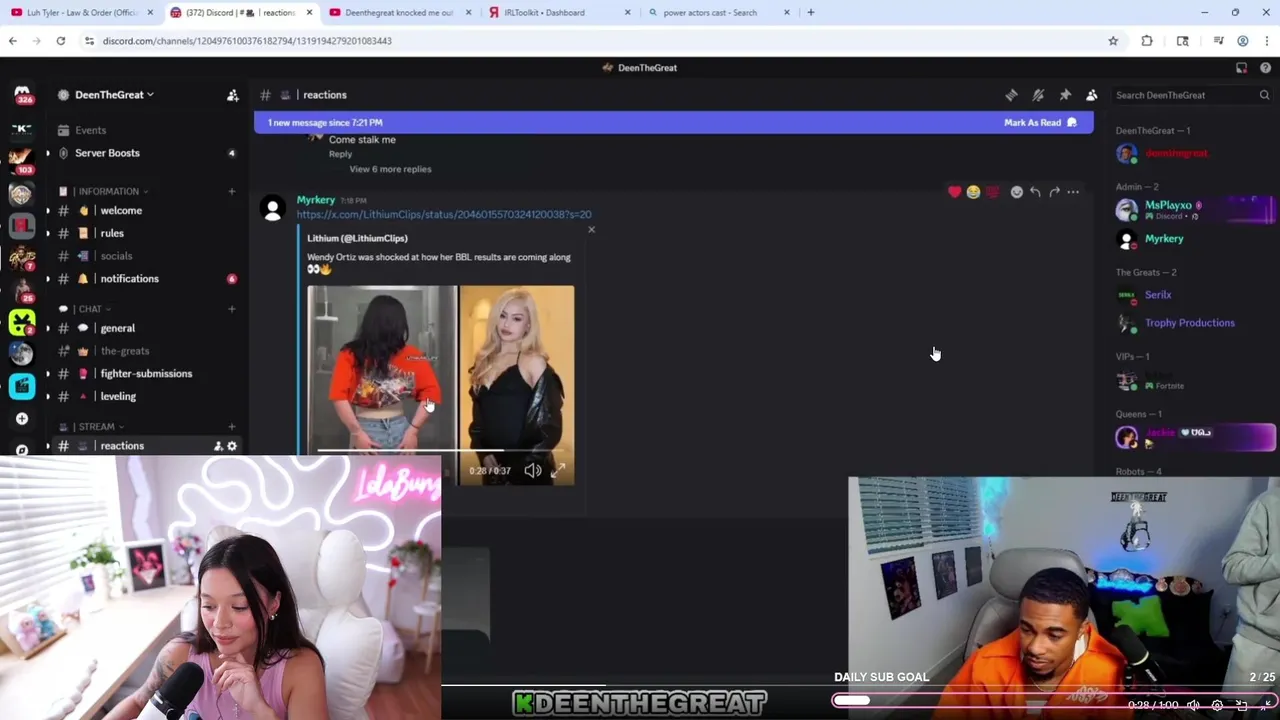
Task: Switch to Deenthegreat knocked me out tab
Action: [x=400, y=13]
